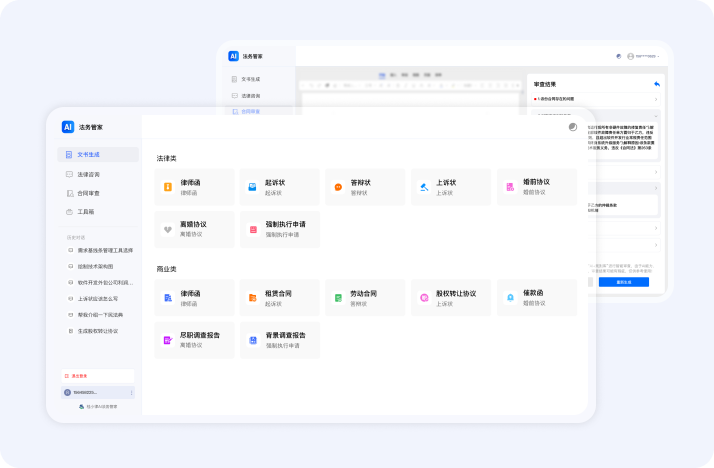Click the 桂小律AI法务管家 footer link
Screen dimensions: 714x468
98,407
